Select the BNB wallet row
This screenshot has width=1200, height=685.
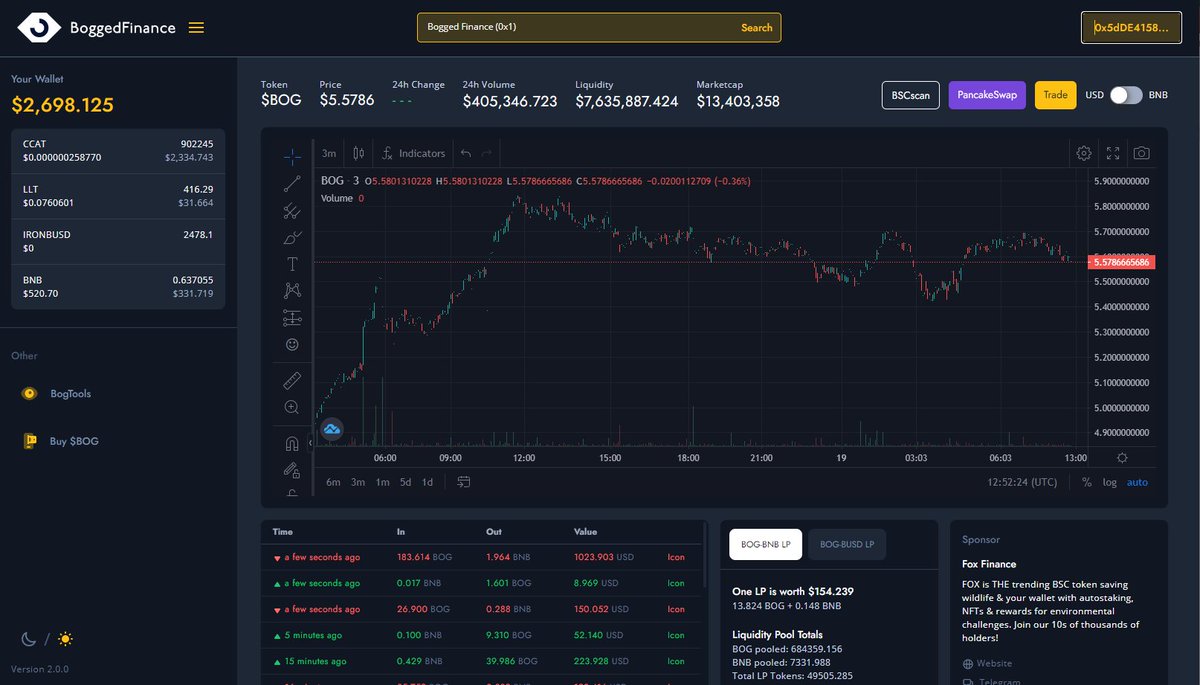click(x=118, y=287)
